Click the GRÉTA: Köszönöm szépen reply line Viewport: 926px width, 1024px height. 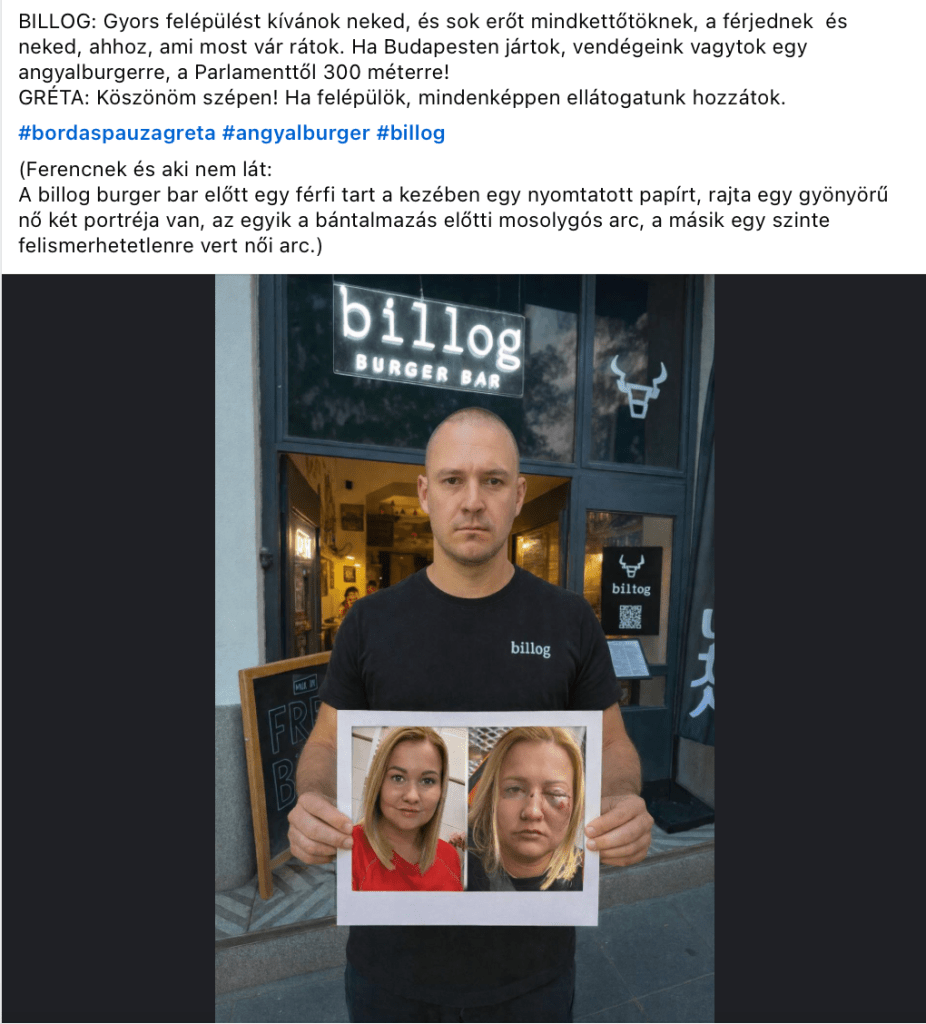tap(402, 98)
